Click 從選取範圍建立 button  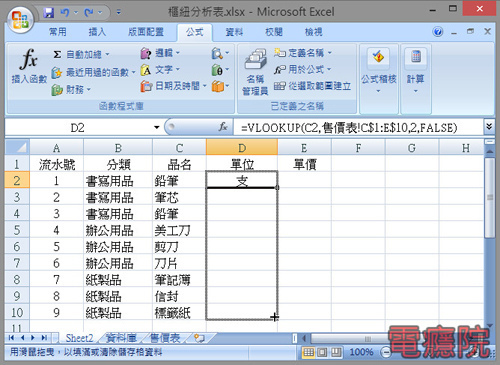click(312, 86)
